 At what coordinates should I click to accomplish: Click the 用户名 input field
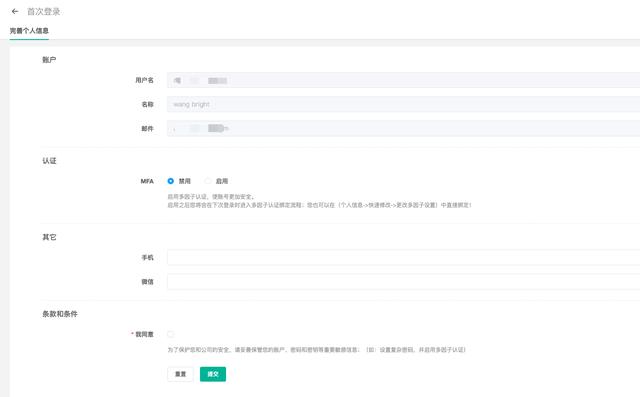(x=403, y=80)
